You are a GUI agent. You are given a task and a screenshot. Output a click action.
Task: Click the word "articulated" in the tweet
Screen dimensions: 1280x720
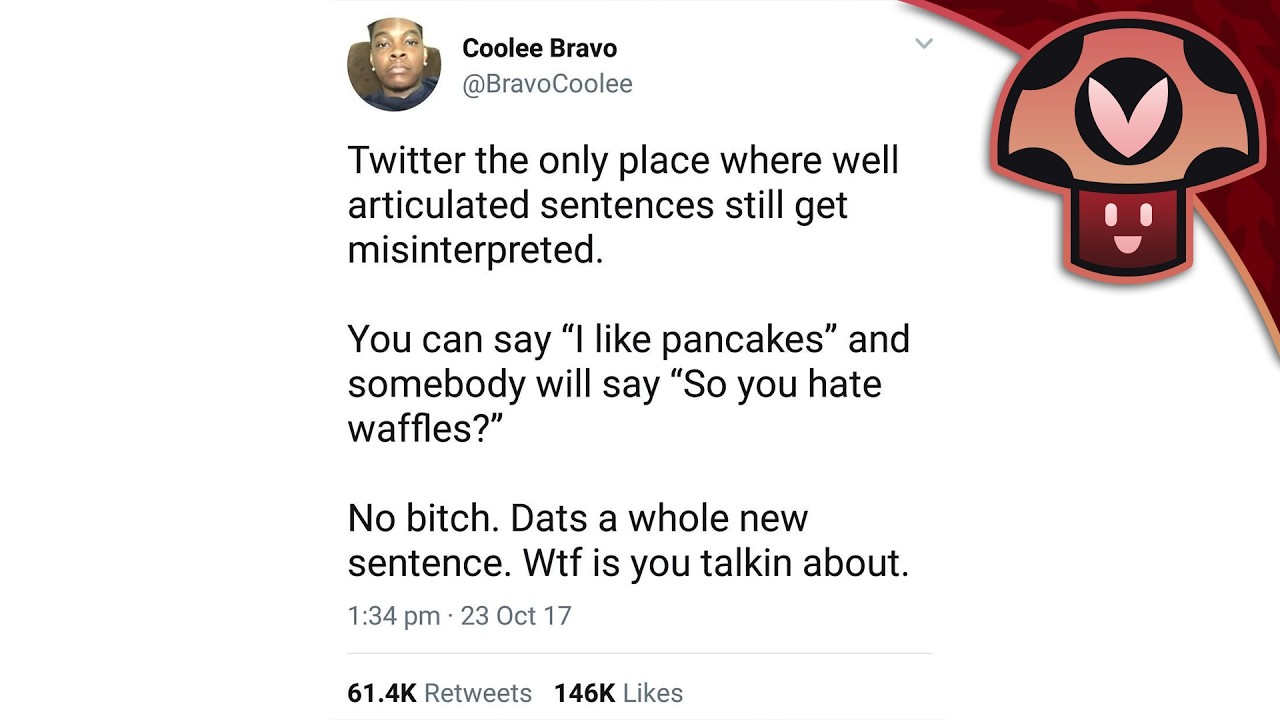[x=438, y=205]
